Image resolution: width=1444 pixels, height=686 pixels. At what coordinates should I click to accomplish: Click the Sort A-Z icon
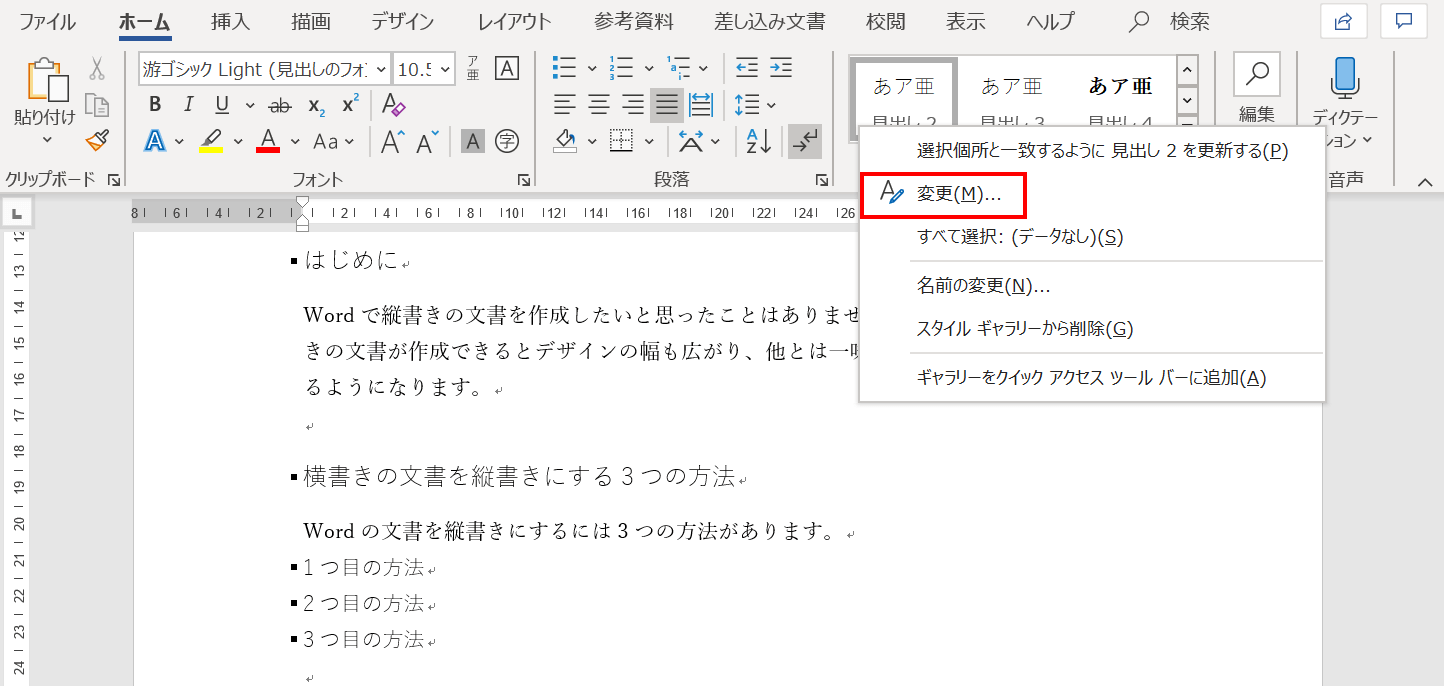click(x=759, y=141)
